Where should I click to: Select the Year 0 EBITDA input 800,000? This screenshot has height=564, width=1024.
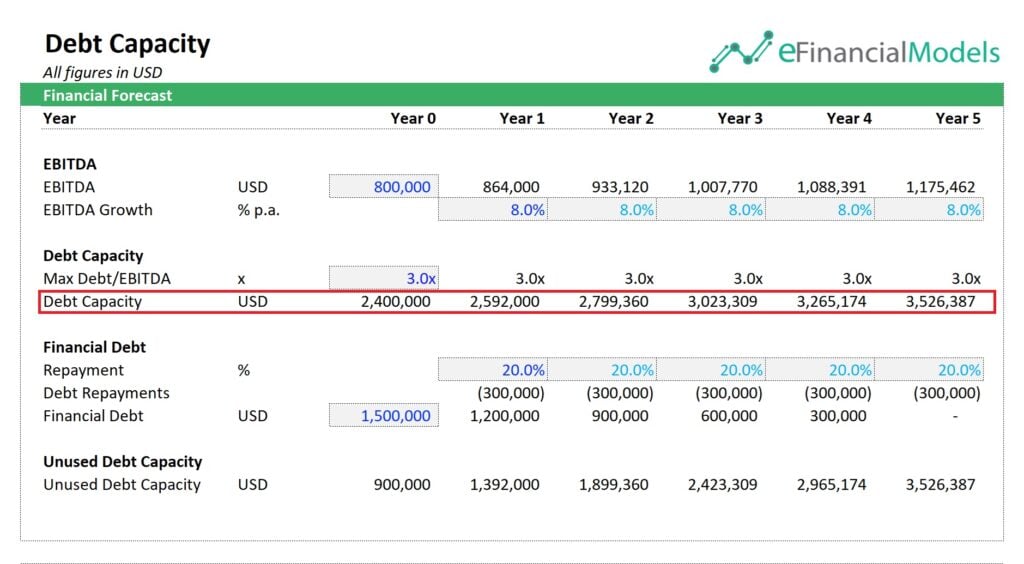click(384, 187)
